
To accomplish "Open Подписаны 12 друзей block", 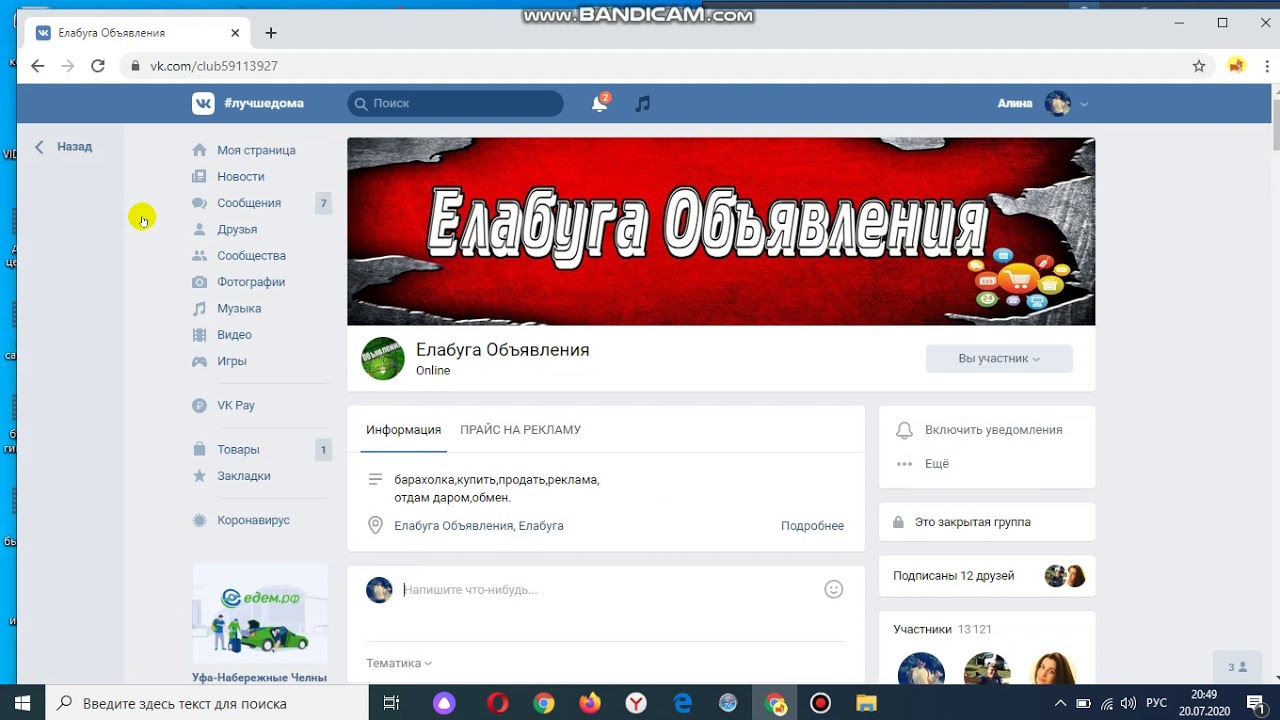I will pos(987,576).
